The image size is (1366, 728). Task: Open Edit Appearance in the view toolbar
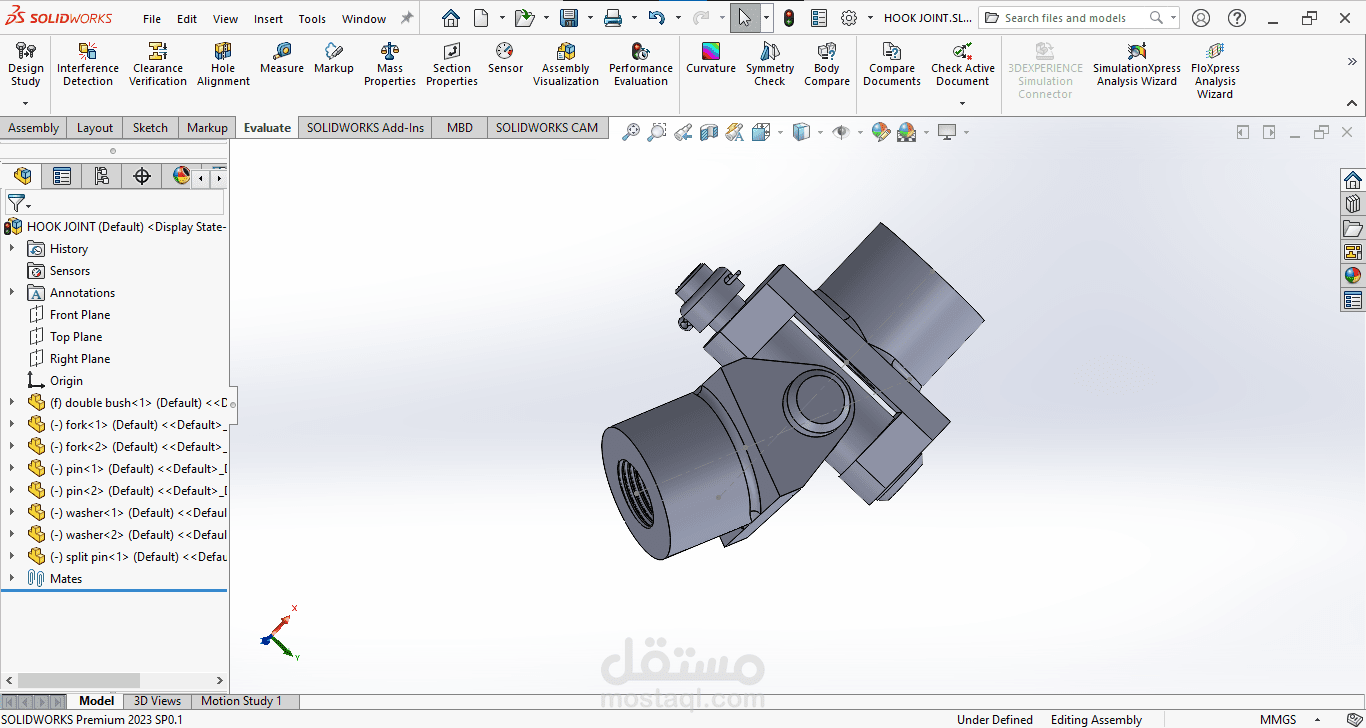881,132
